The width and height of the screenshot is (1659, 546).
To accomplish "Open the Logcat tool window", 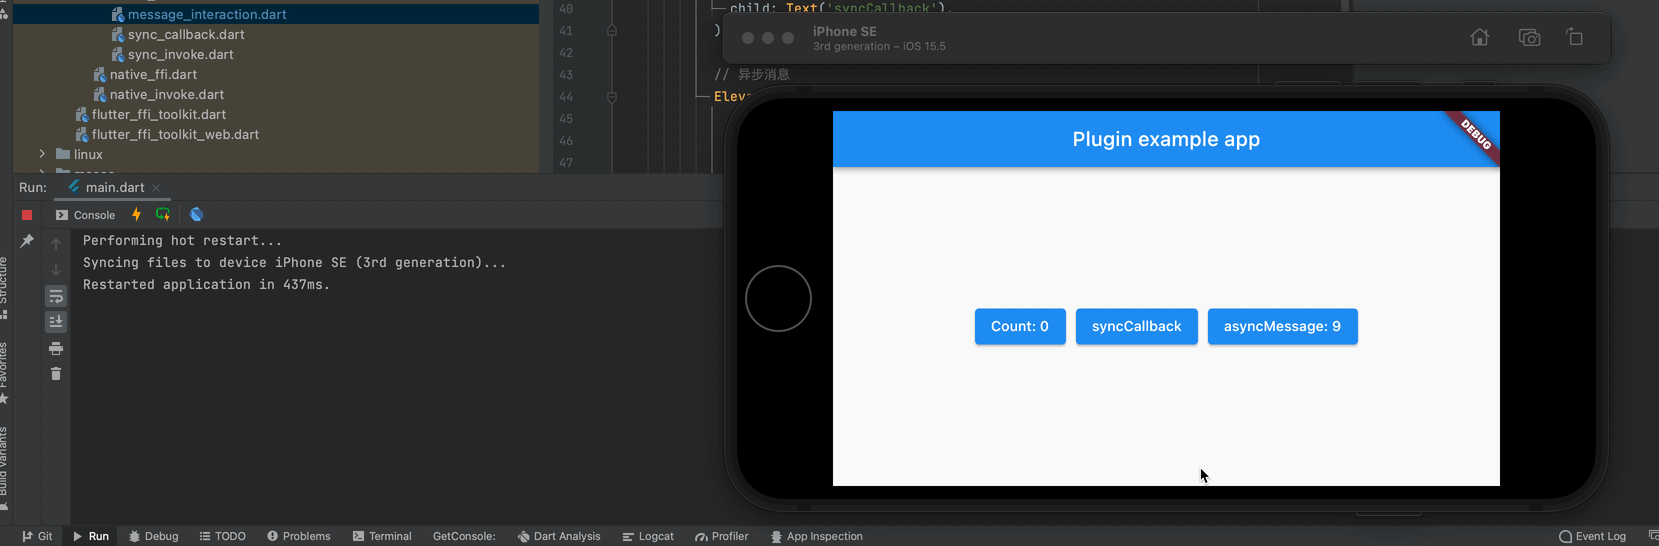I will click(648, 536).
